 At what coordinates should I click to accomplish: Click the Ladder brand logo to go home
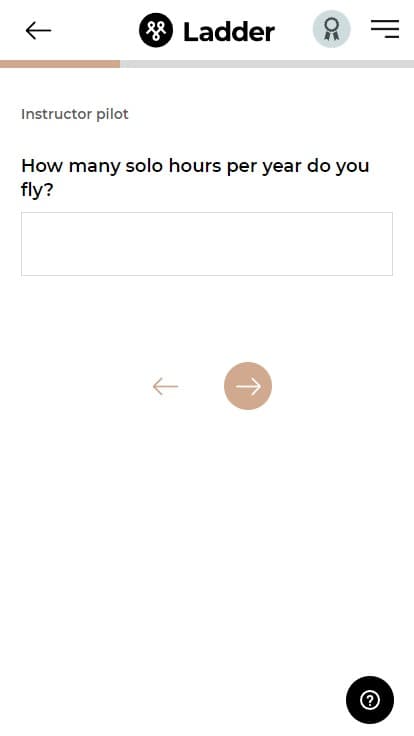click(207, 31)
